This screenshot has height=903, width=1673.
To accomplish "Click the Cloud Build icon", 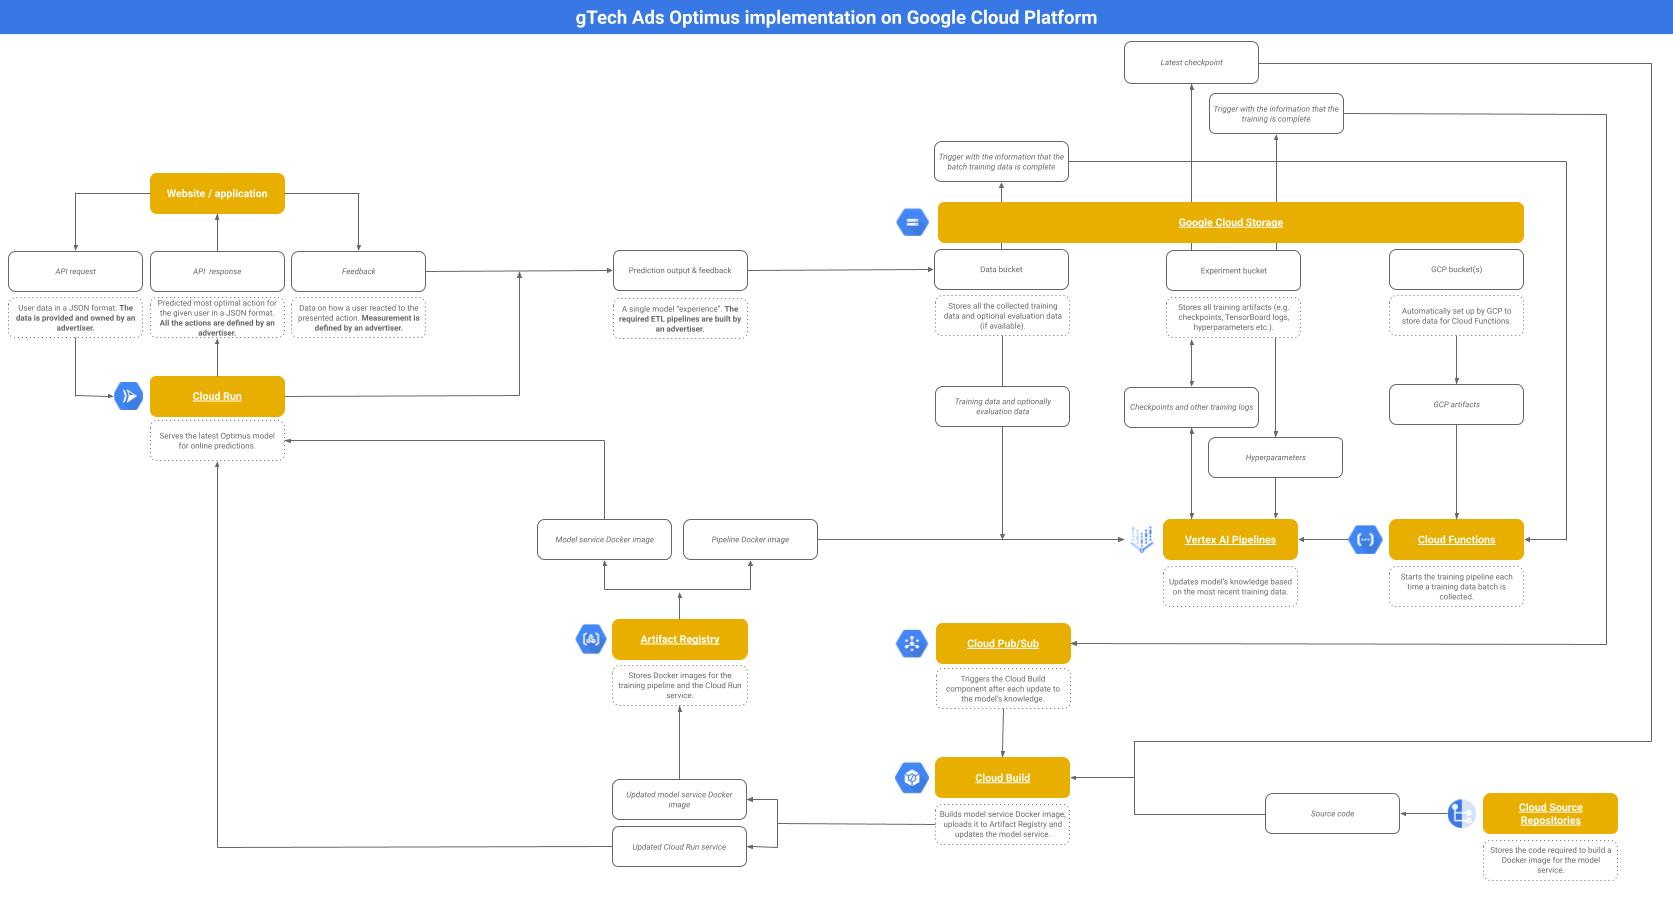I will click(x=912, y=777).
